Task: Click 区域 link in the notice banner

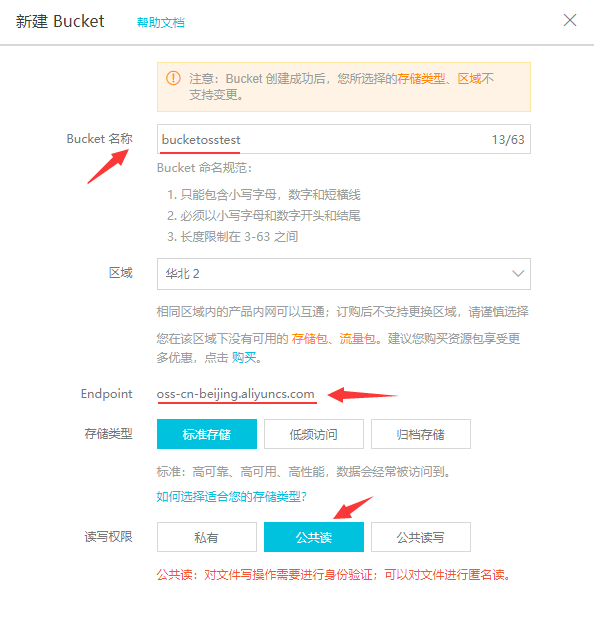Action: coord(469,78)
